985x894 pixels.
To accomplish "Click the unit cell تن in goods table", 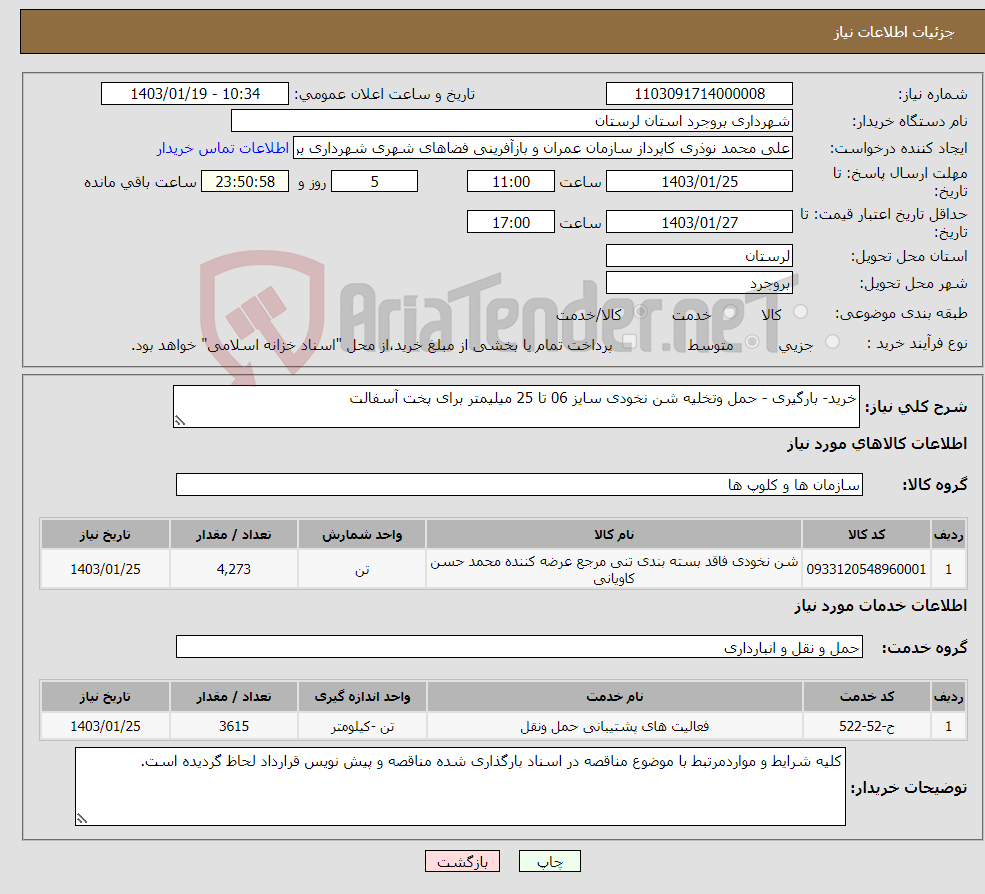I will click(362, 569).
